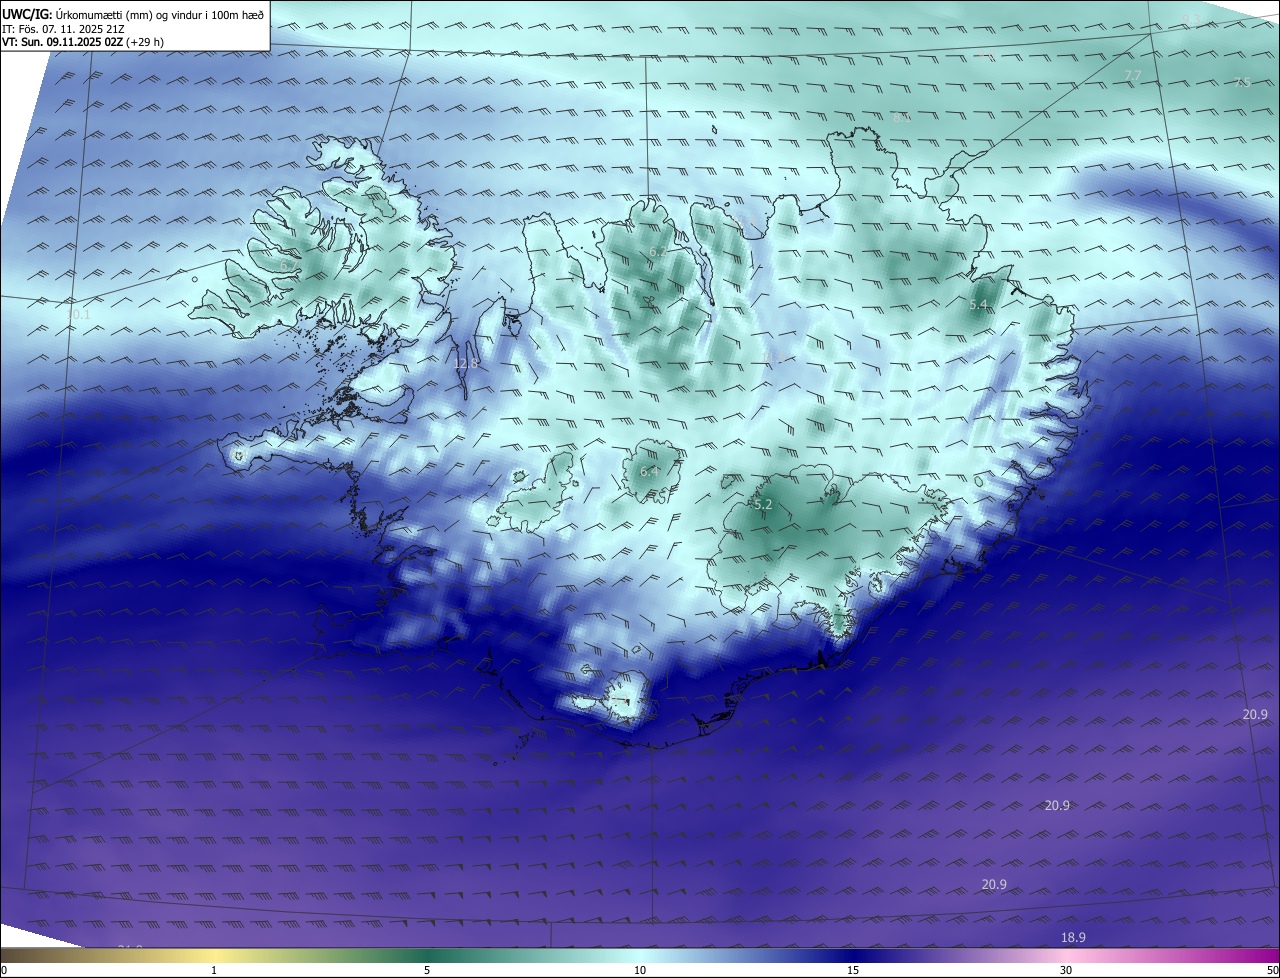
Task: Click the 7.5 value label
Action: 1242,82
